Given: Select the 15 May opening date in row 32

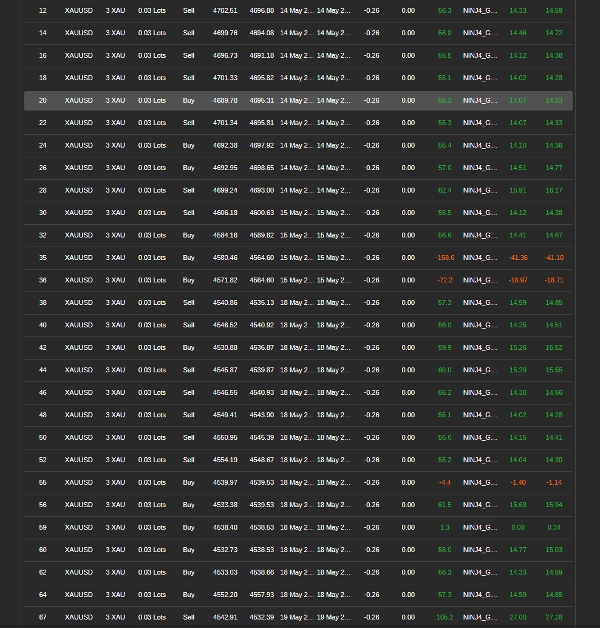Looking at the screenshot, I should point(296,235).
